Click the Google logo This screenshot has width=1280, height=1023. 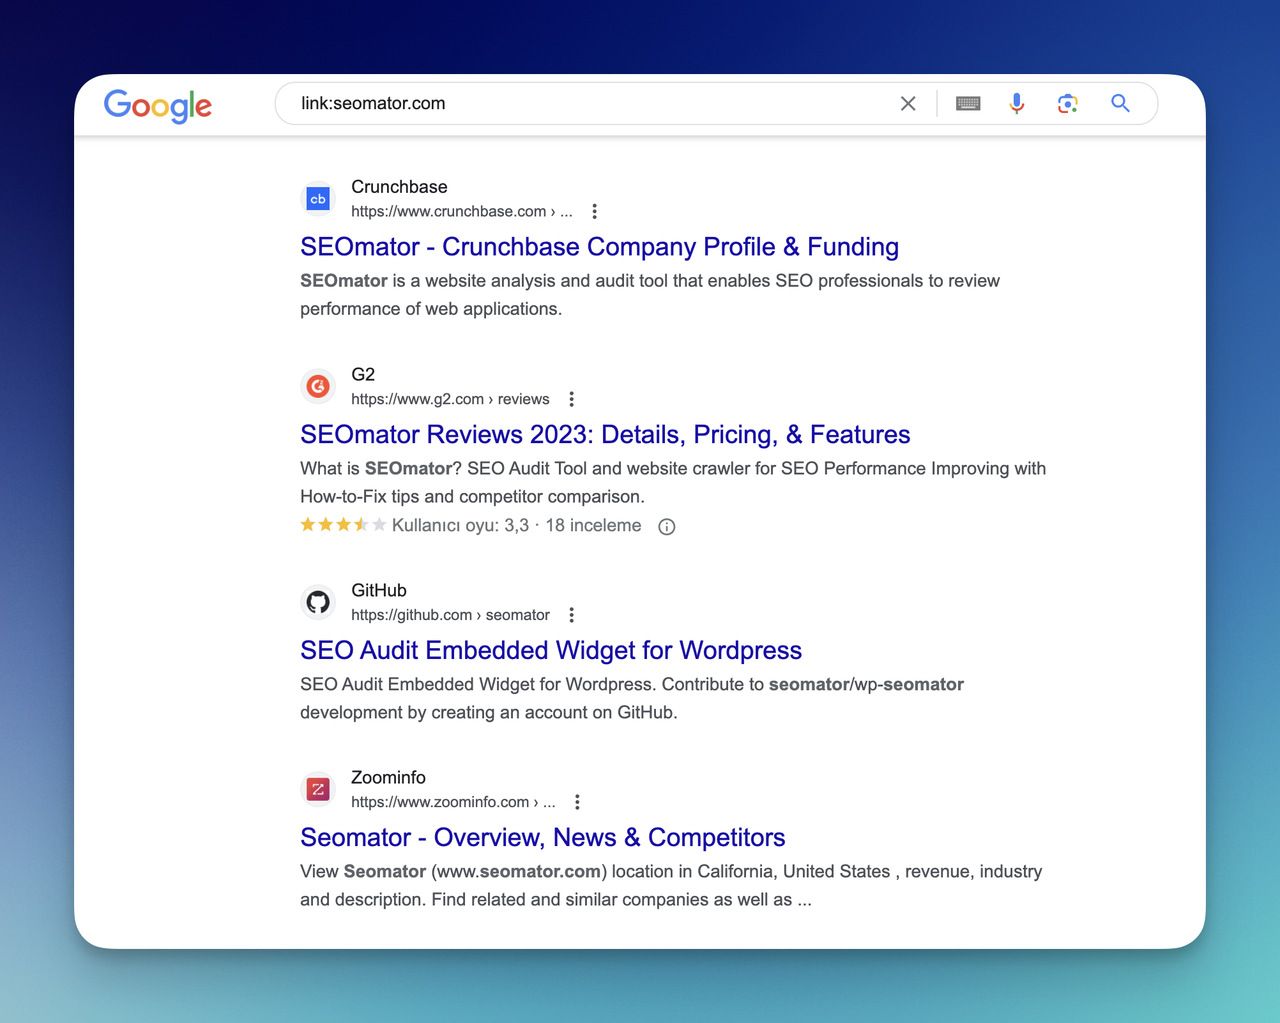click(x=157, y=106)
